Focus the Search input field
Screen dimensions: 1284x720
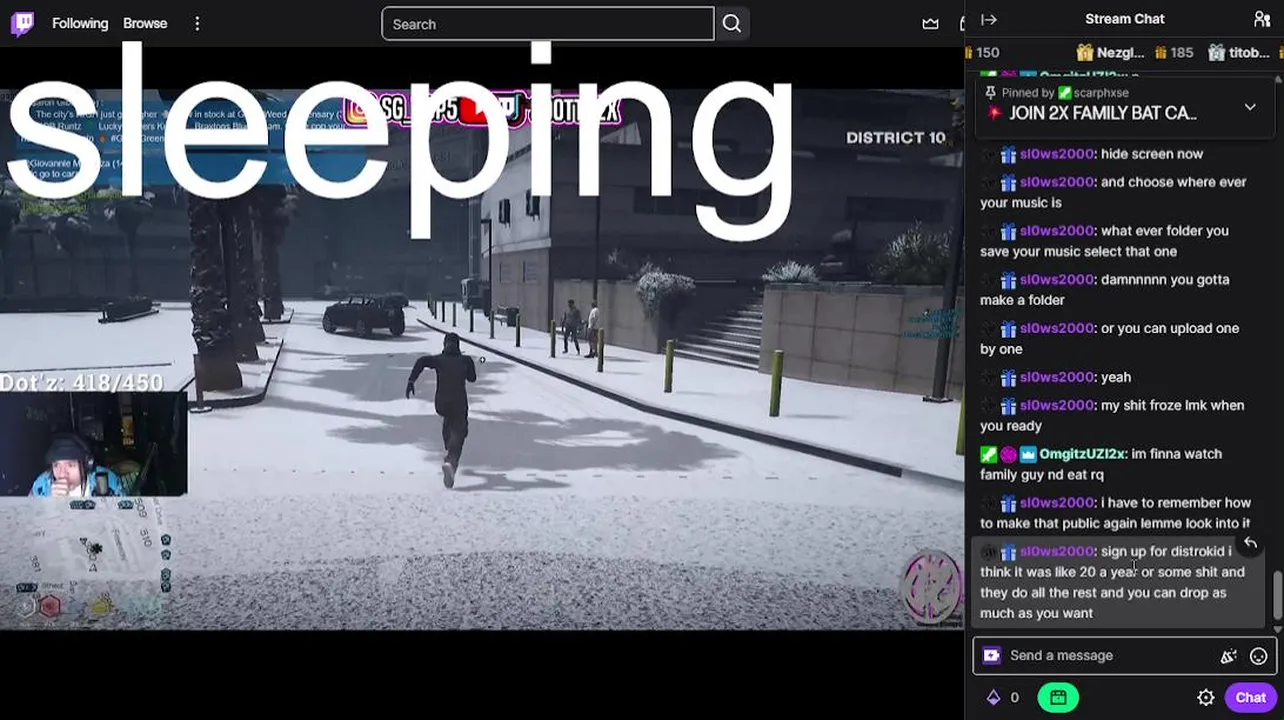coord(548,24)
